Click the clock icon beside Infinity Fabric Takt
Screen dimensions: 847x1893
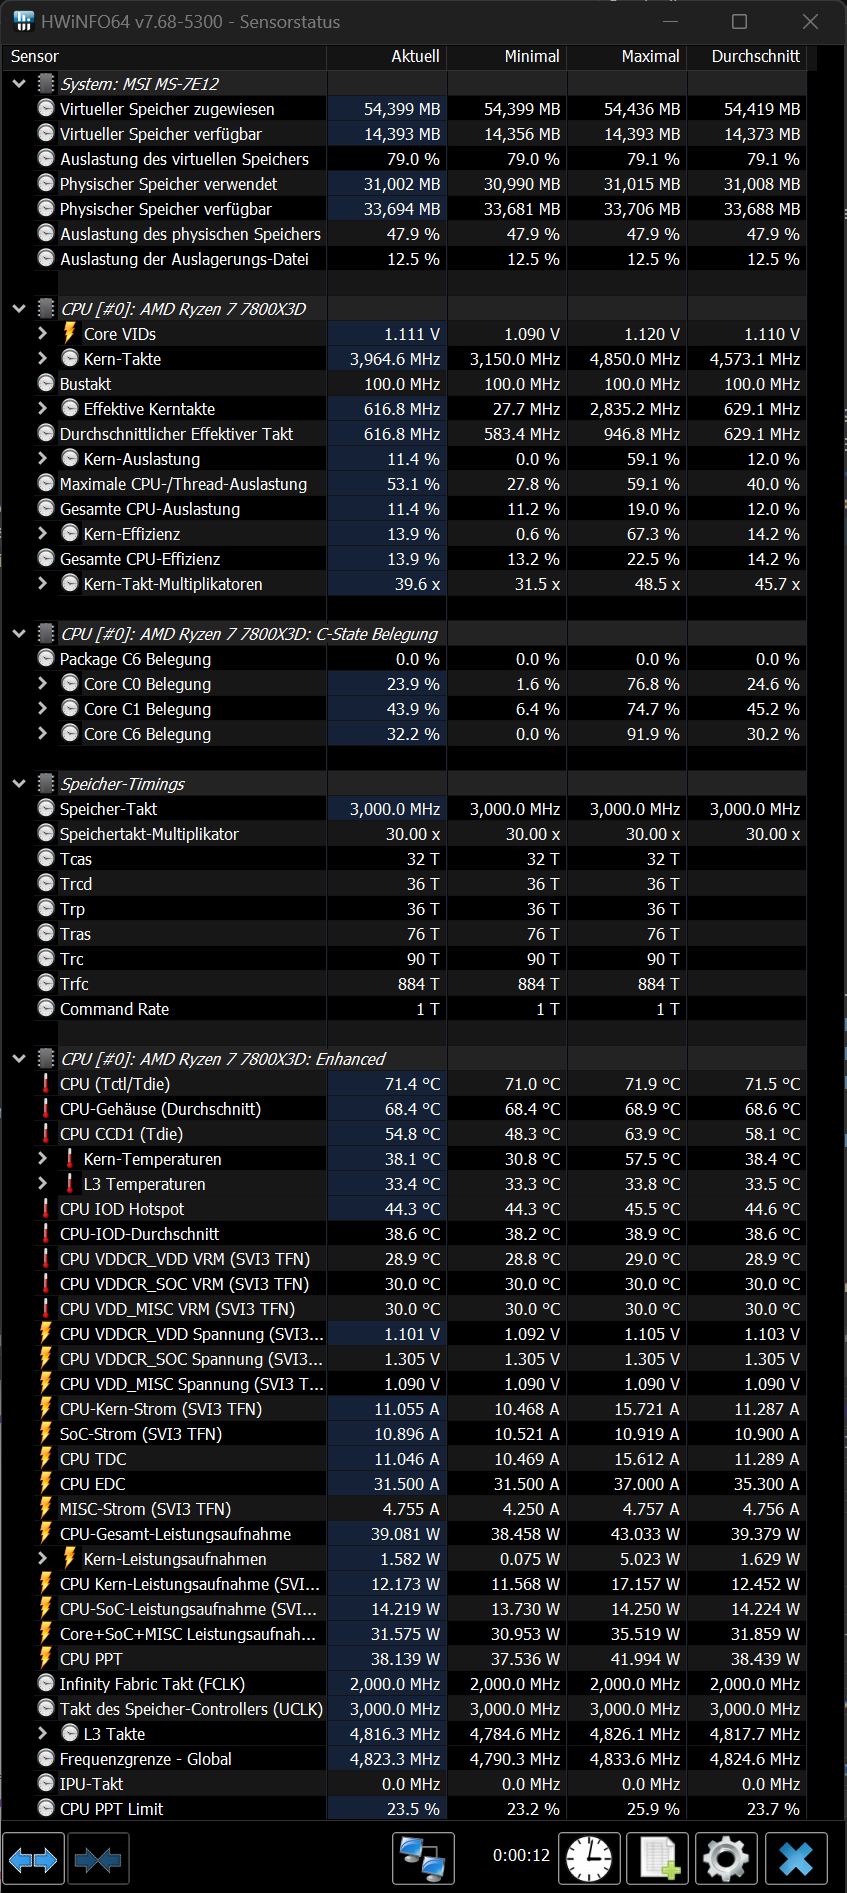point(46,1683)
